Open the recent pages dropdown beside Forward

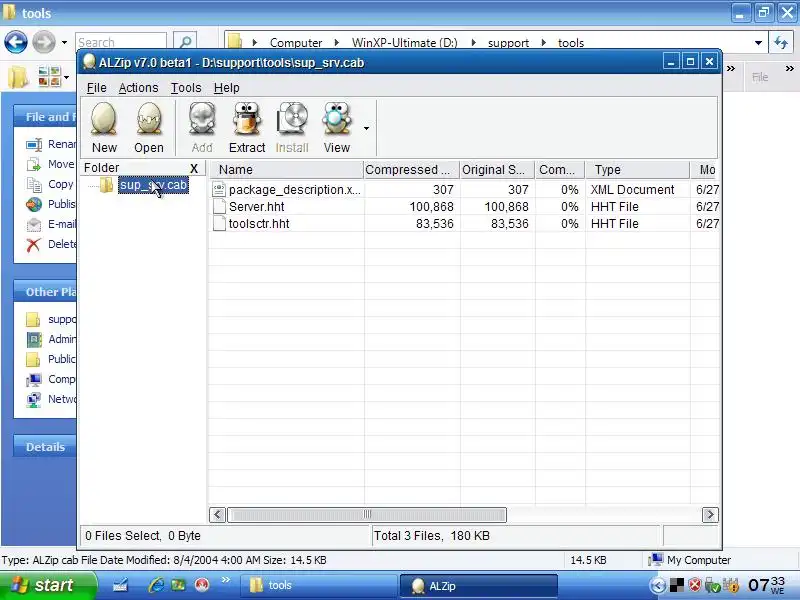pos(64,42)
